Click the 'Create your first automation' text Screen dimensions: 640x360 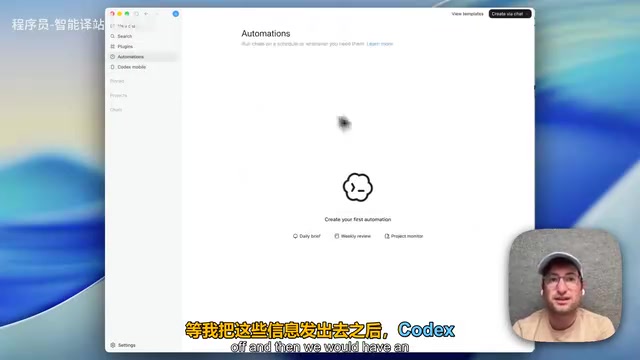click(358, 219)
